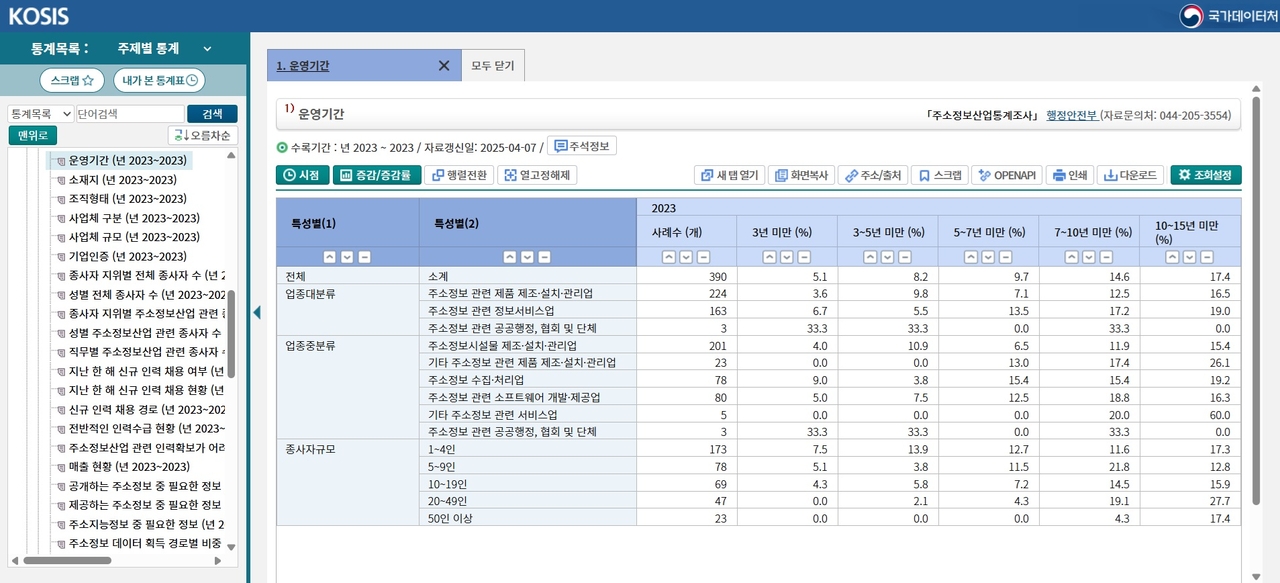Click table icon beside 전반적인 인력수급 현황
1280x583 pixels.
[x=60, y=429]
